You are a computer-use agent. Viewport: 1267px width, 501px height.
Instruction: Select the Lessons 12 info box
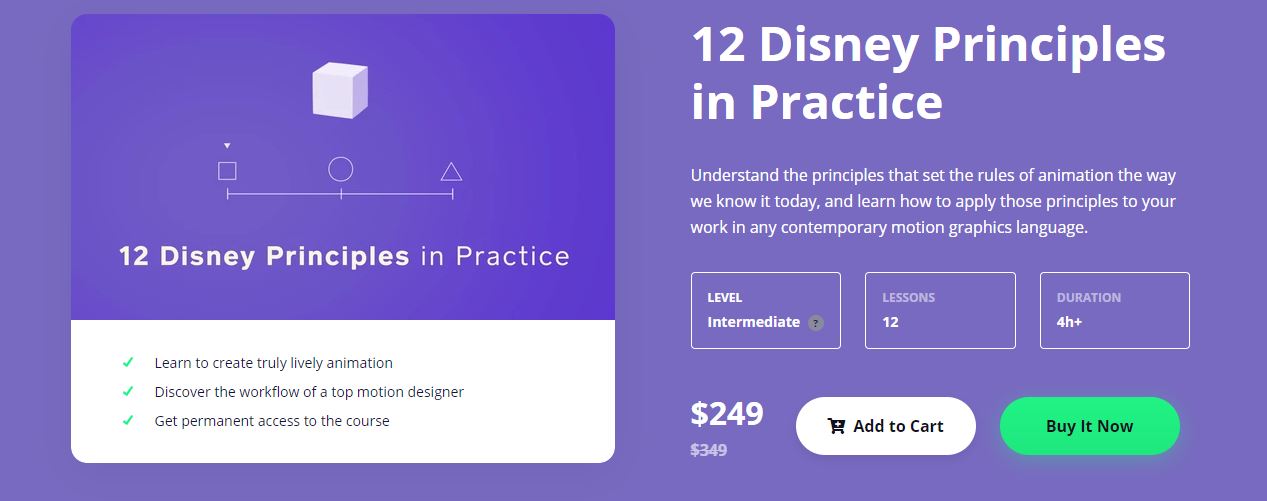click(x=939, y=310)
